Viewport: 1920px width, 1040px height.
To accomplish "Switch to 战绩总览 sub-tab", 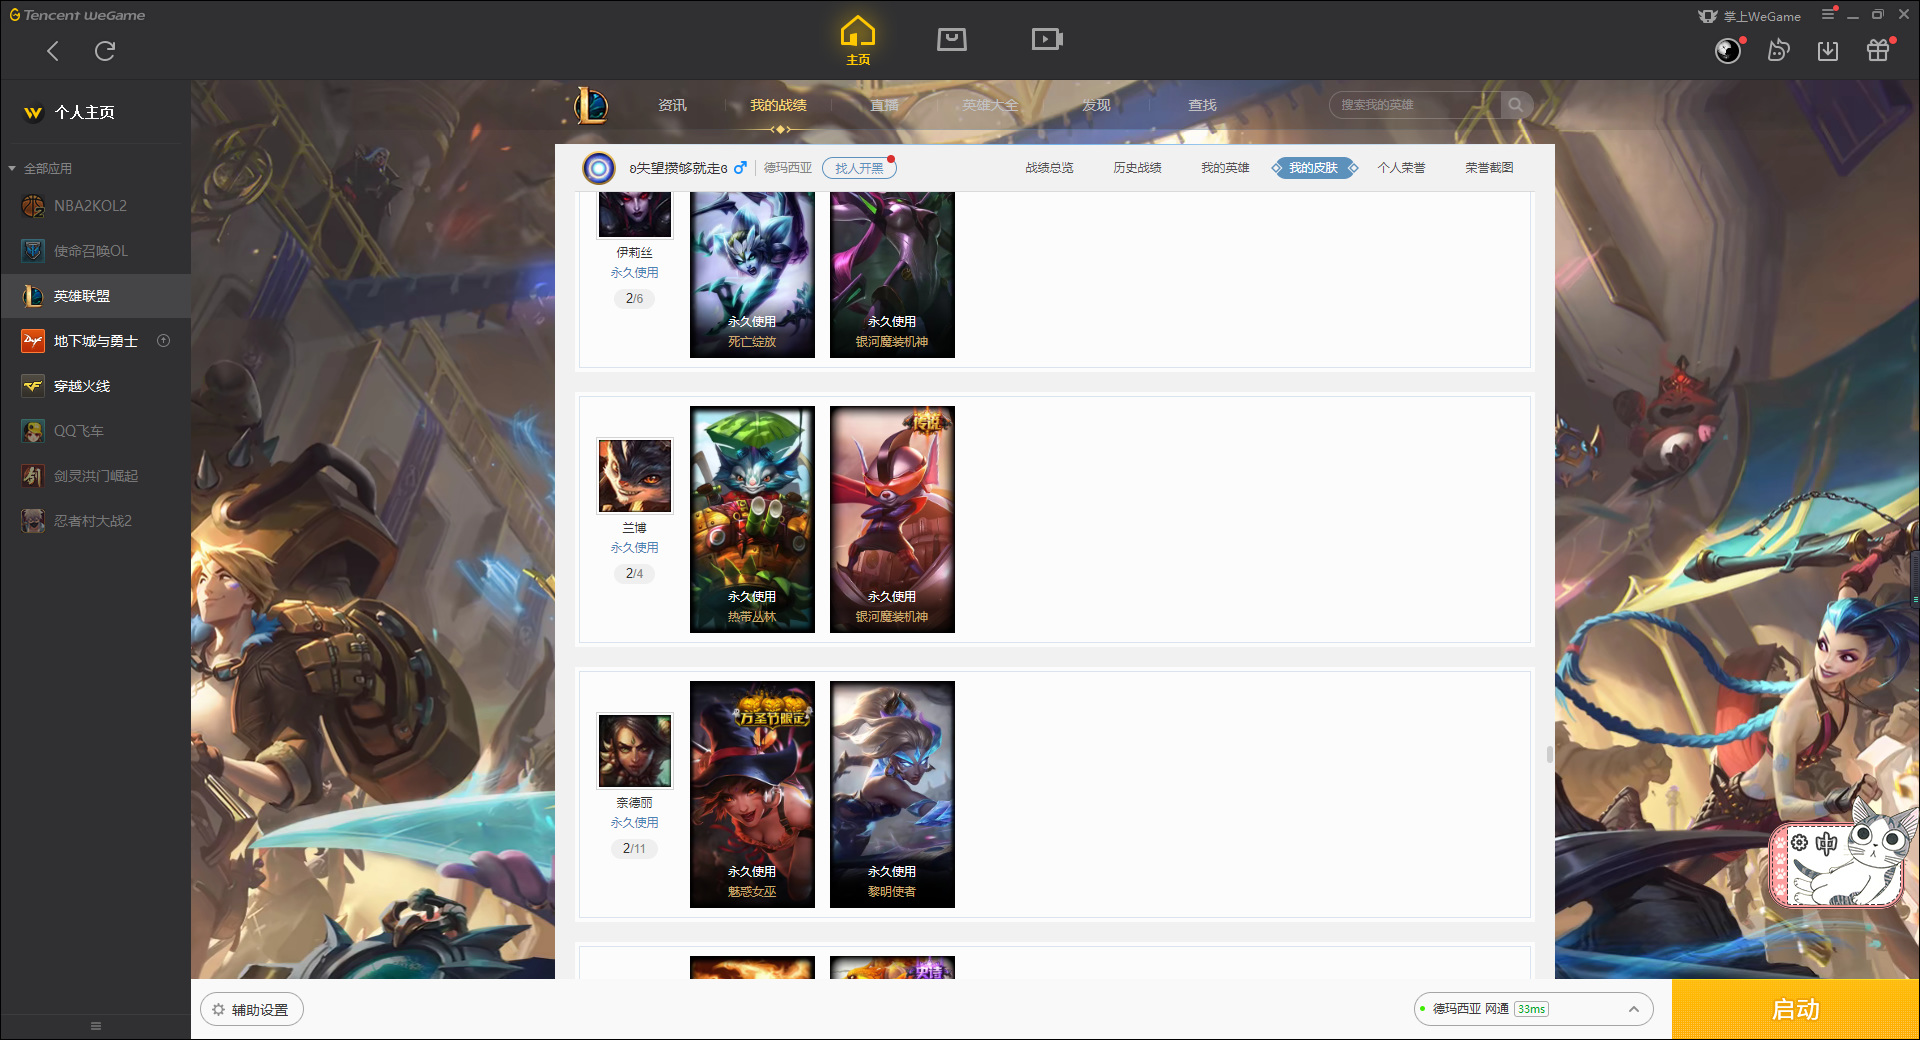I will click(x=1049, y=168).
